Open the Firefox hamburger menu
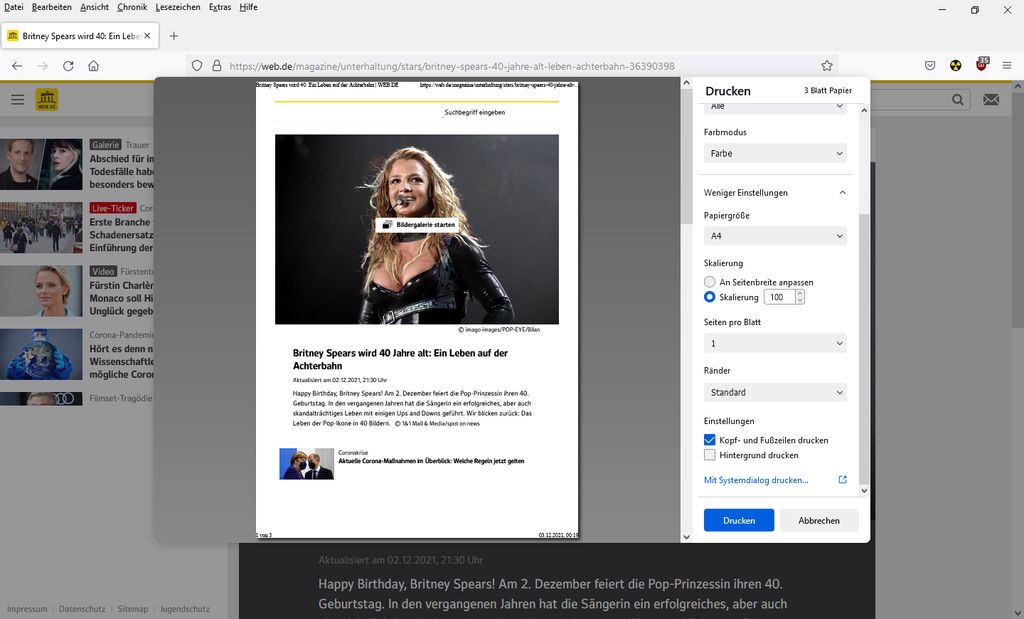Viewport: 1024px width, 619px height. [1006, 66]
